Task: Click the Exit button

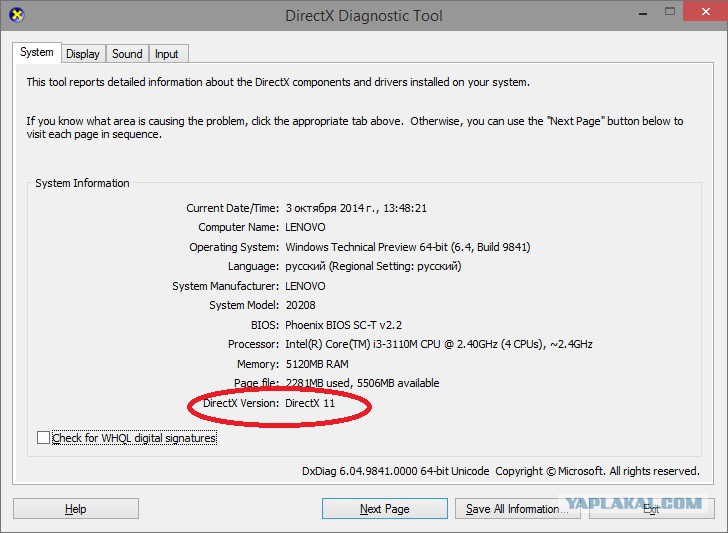Action: coord(651,508)
